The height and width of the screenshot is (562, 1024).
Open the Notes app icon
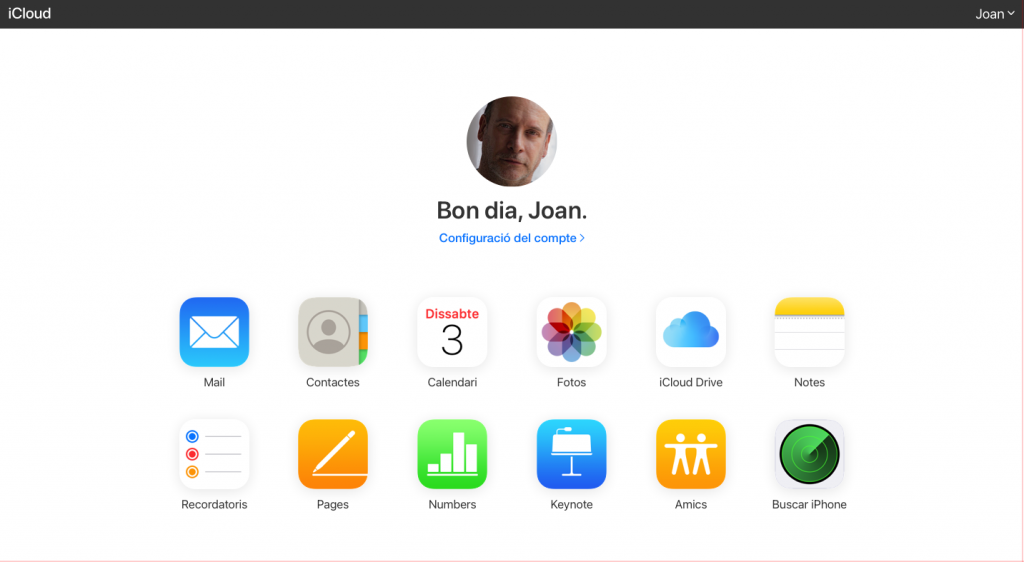click(809, 332)
